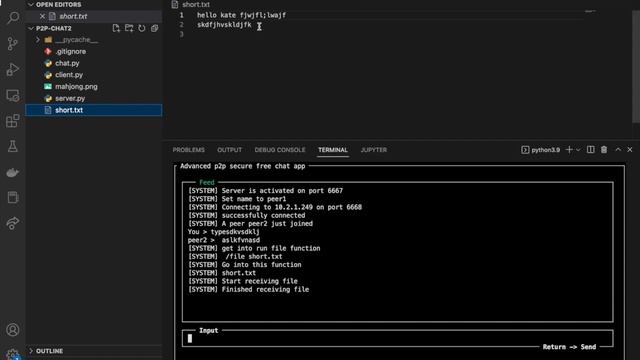The image size is (640, 360).
Task: Split the terminal panel
Action: tap(591, 150)
